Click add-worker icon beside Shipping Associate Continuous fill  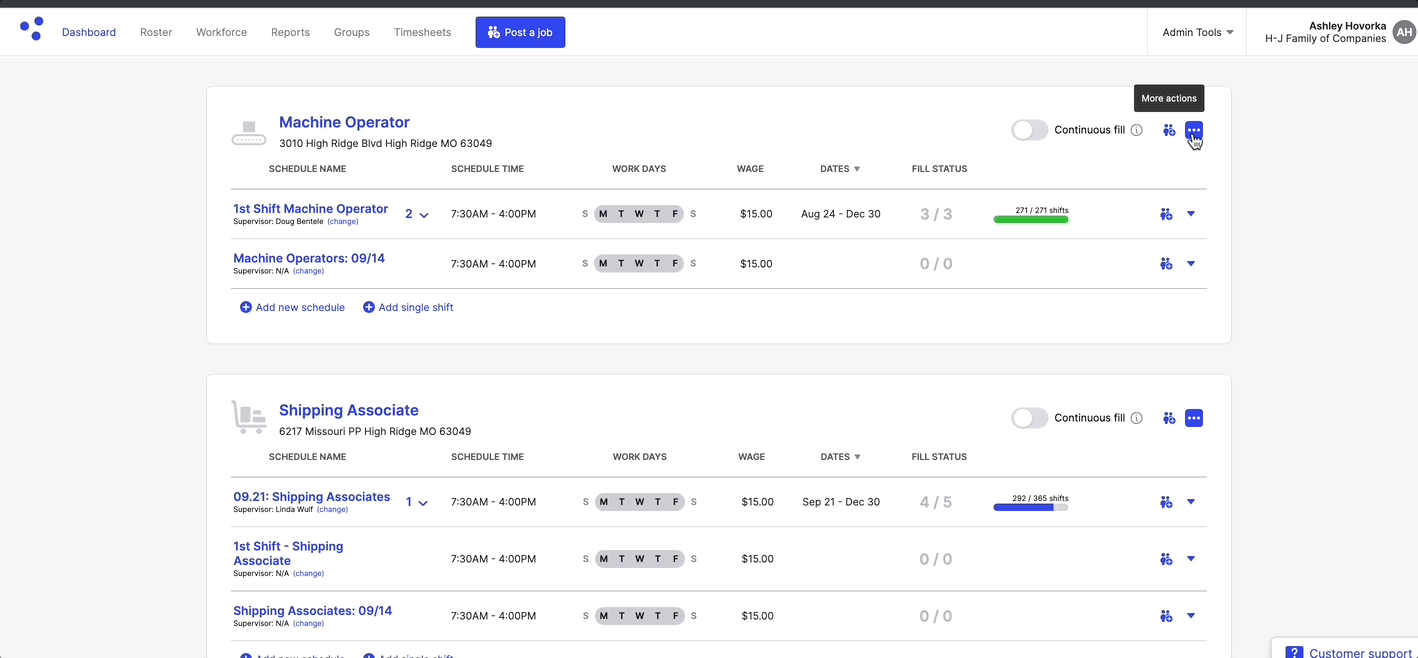coord(1169,418)
